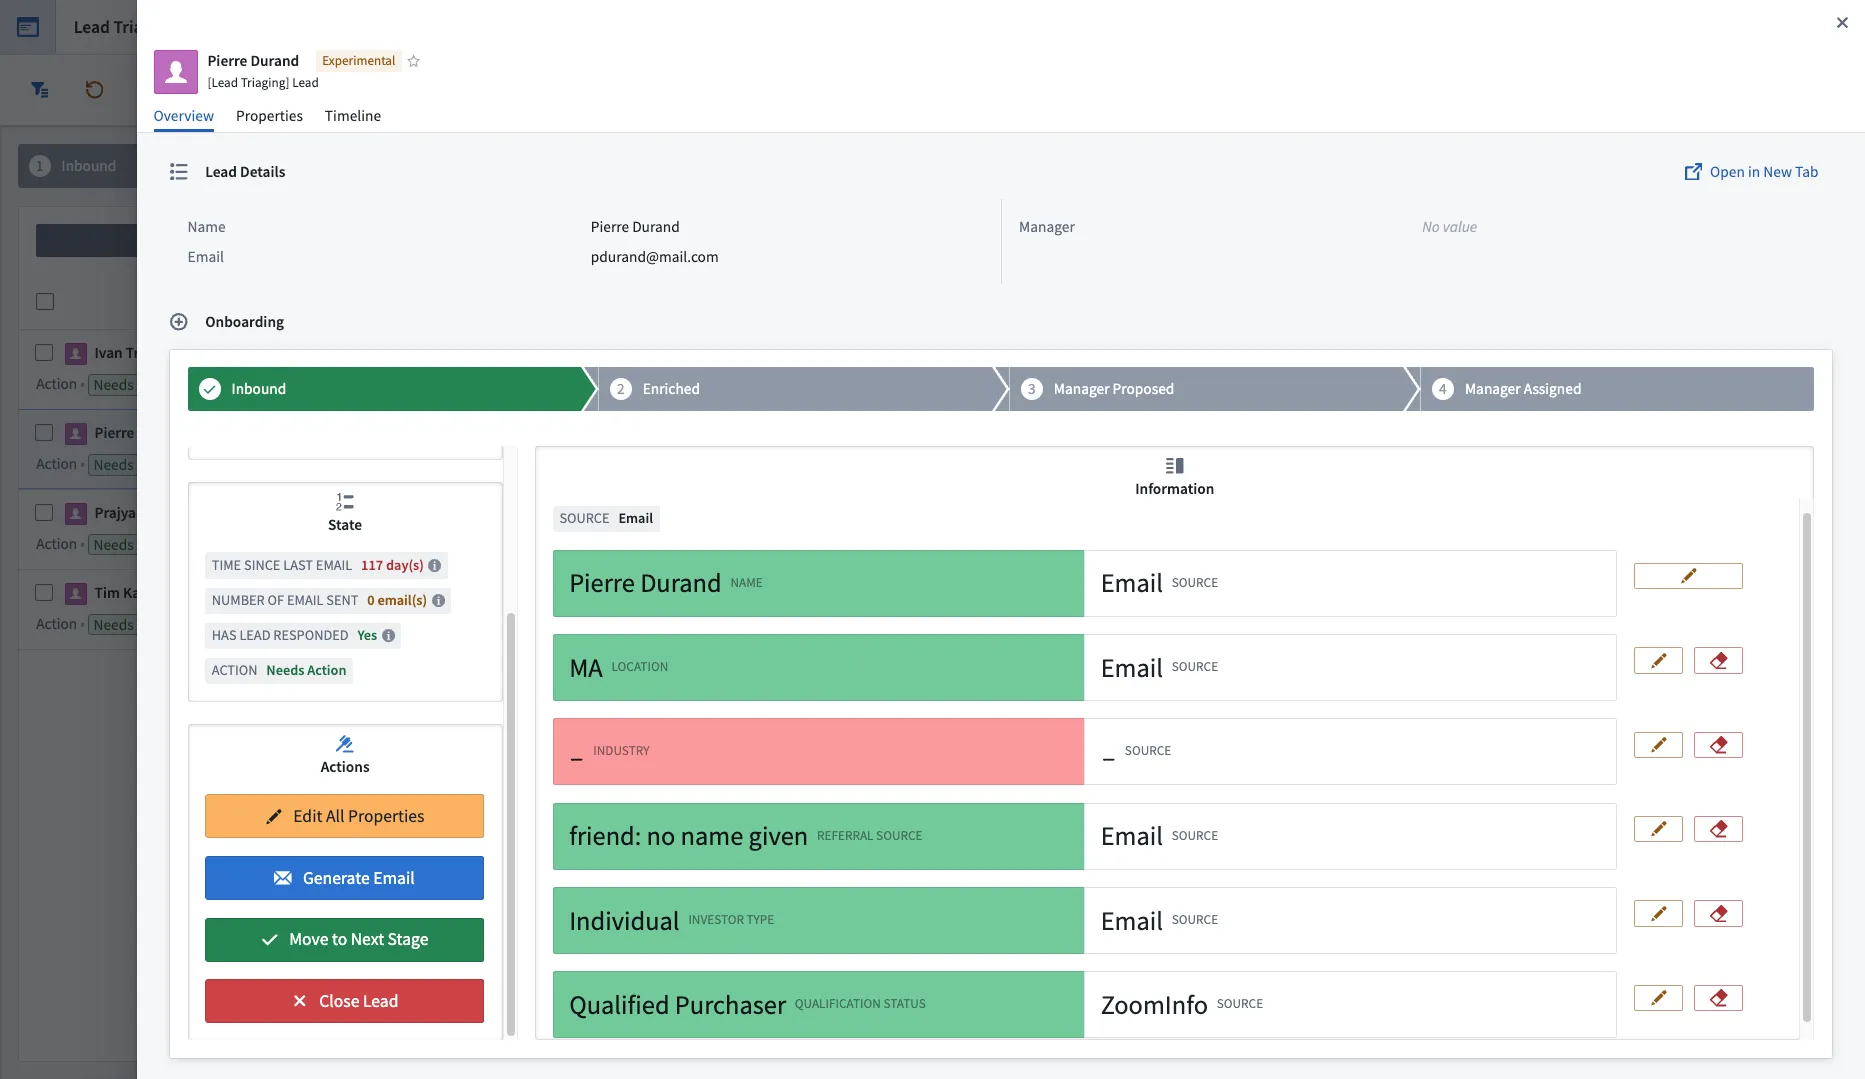
Task: Click the Close Lead button
Action: [344, 1001]
